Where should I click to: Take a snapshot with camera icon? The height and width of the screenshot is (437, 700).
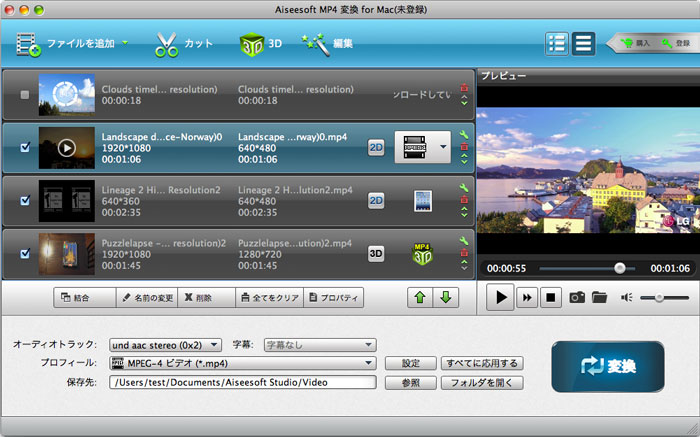[x=577, y=297]
